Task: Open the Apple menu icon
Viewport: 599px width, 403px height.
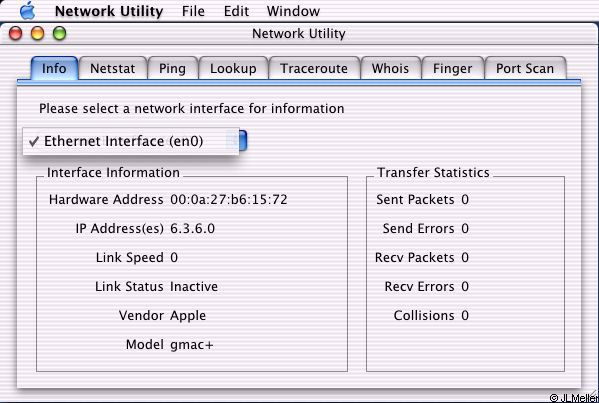Action: 28,11
